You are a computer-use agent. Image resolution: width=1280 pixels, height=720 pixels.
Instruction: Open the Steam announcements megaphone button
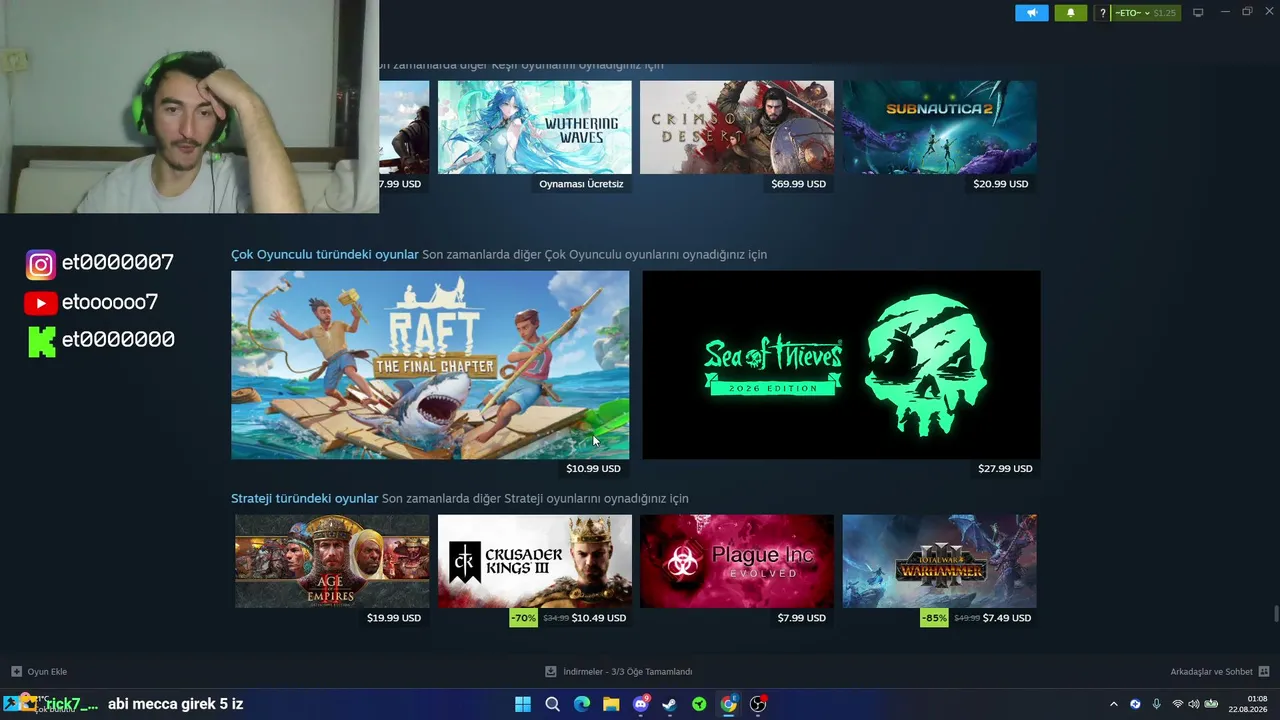1032,13
